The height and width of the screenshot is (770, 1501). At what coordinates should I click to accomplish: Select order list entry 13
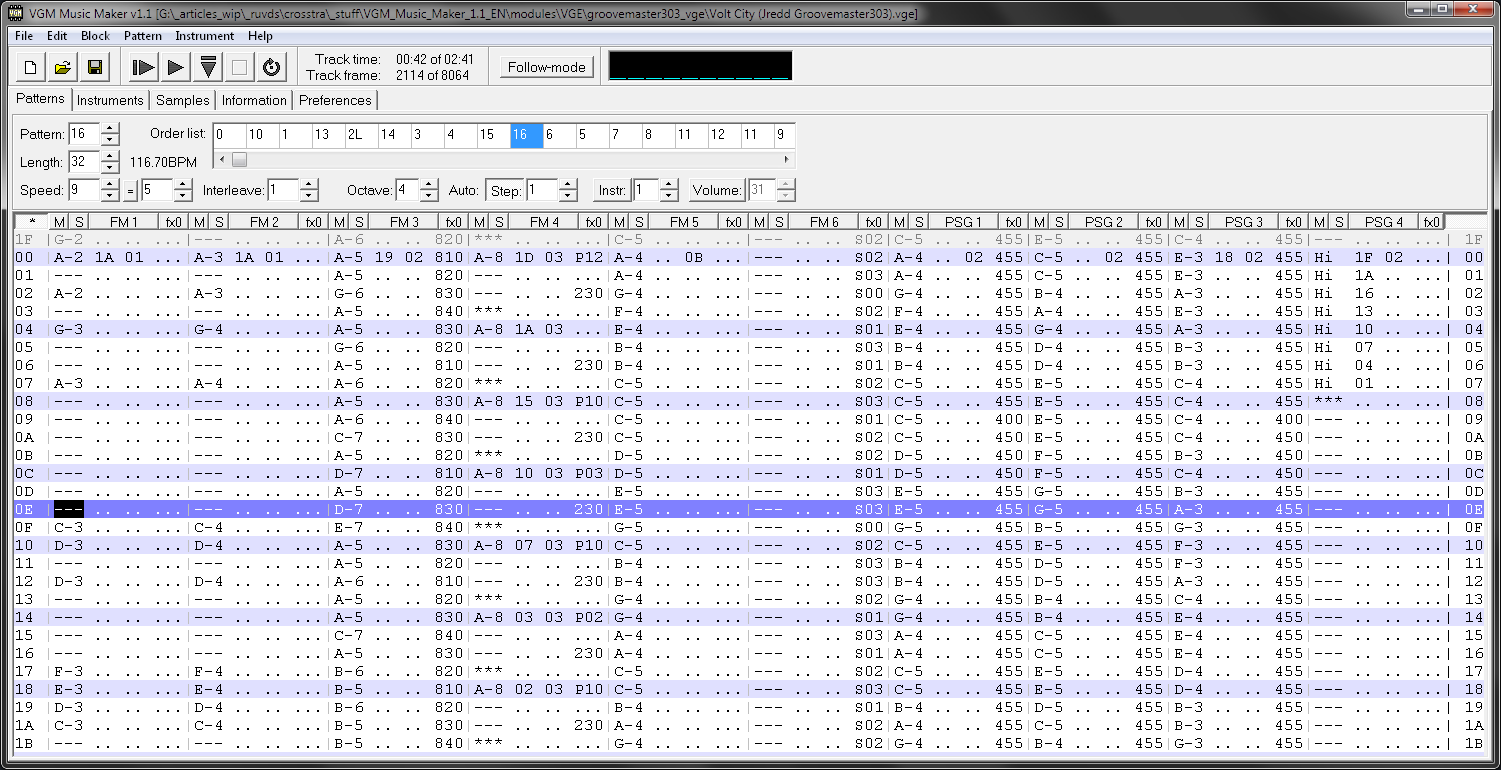click(x=328, y=135)
